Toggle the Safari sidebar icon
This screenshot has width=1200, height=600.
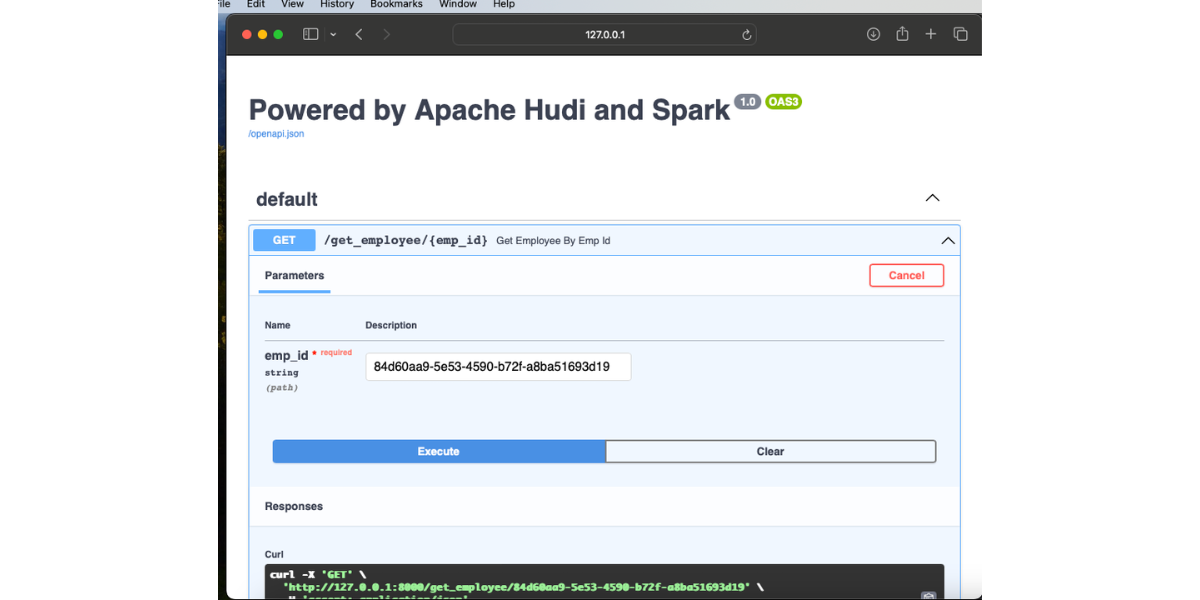[310, 34]
